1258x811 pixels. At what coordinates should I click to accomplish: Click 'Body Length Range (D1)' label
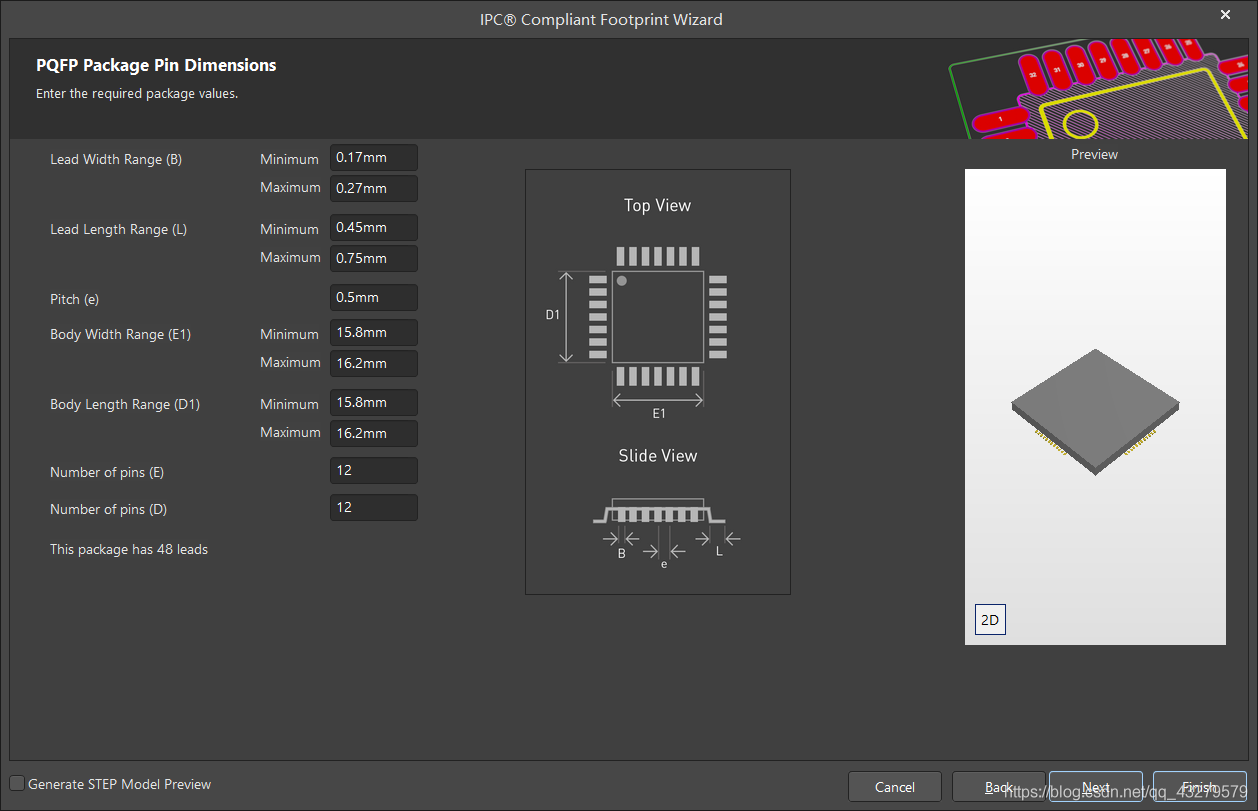[x=125, y=404]
